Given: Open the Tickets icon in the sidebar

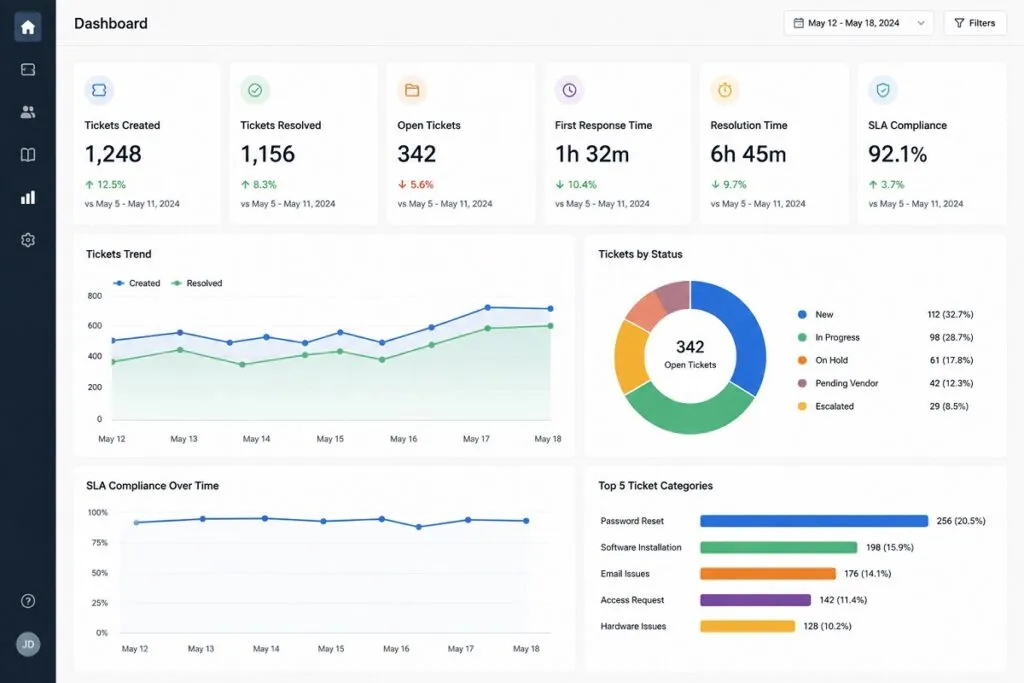Looking at the screenshot, I should (27, 69).
